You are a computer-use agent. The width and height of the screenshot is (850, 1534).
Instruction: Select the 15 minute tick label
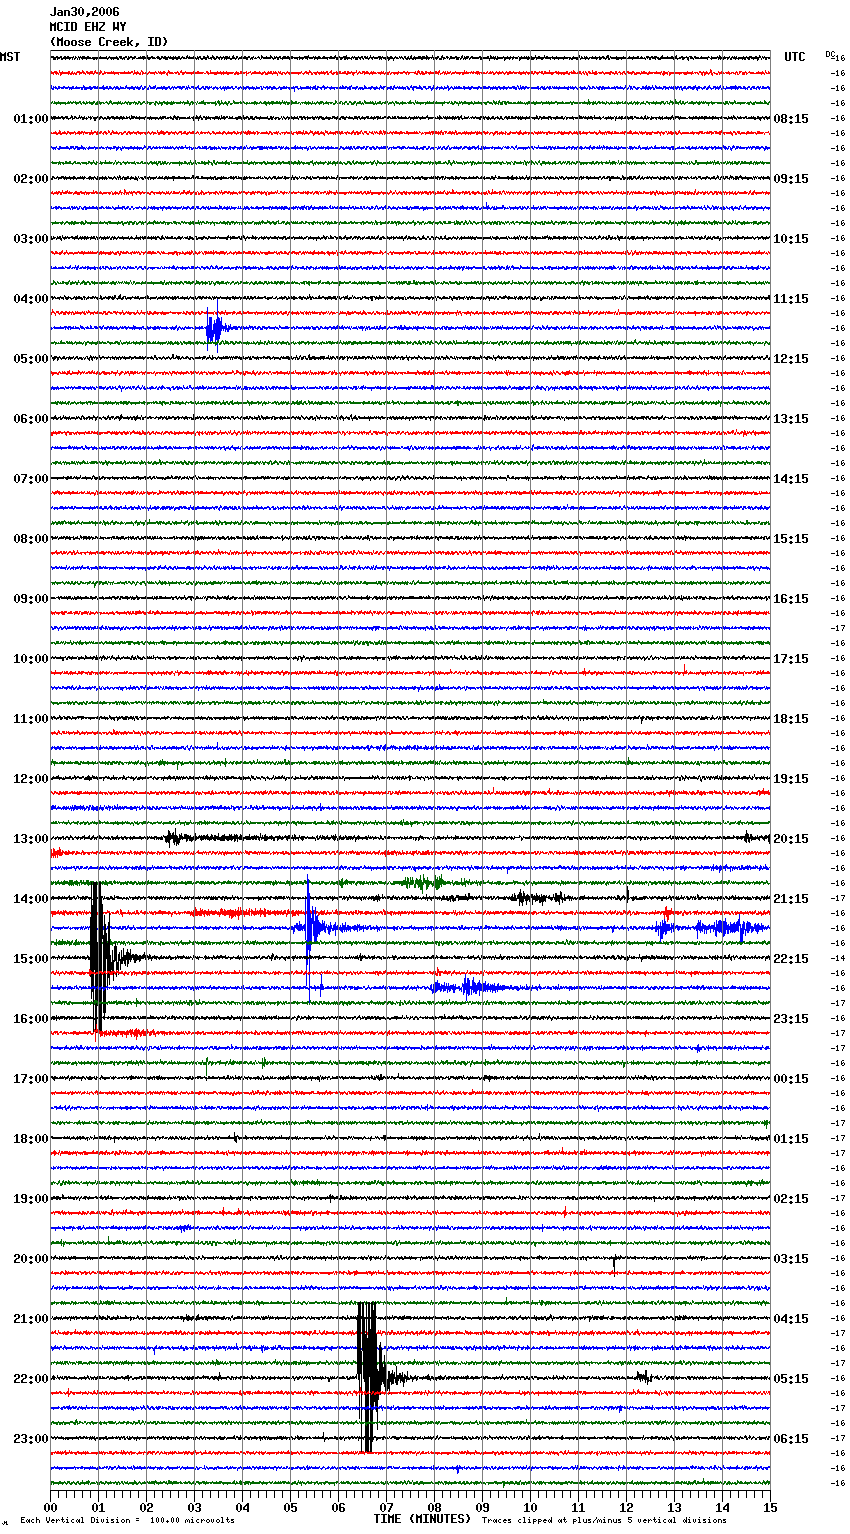click(770, 1507)
